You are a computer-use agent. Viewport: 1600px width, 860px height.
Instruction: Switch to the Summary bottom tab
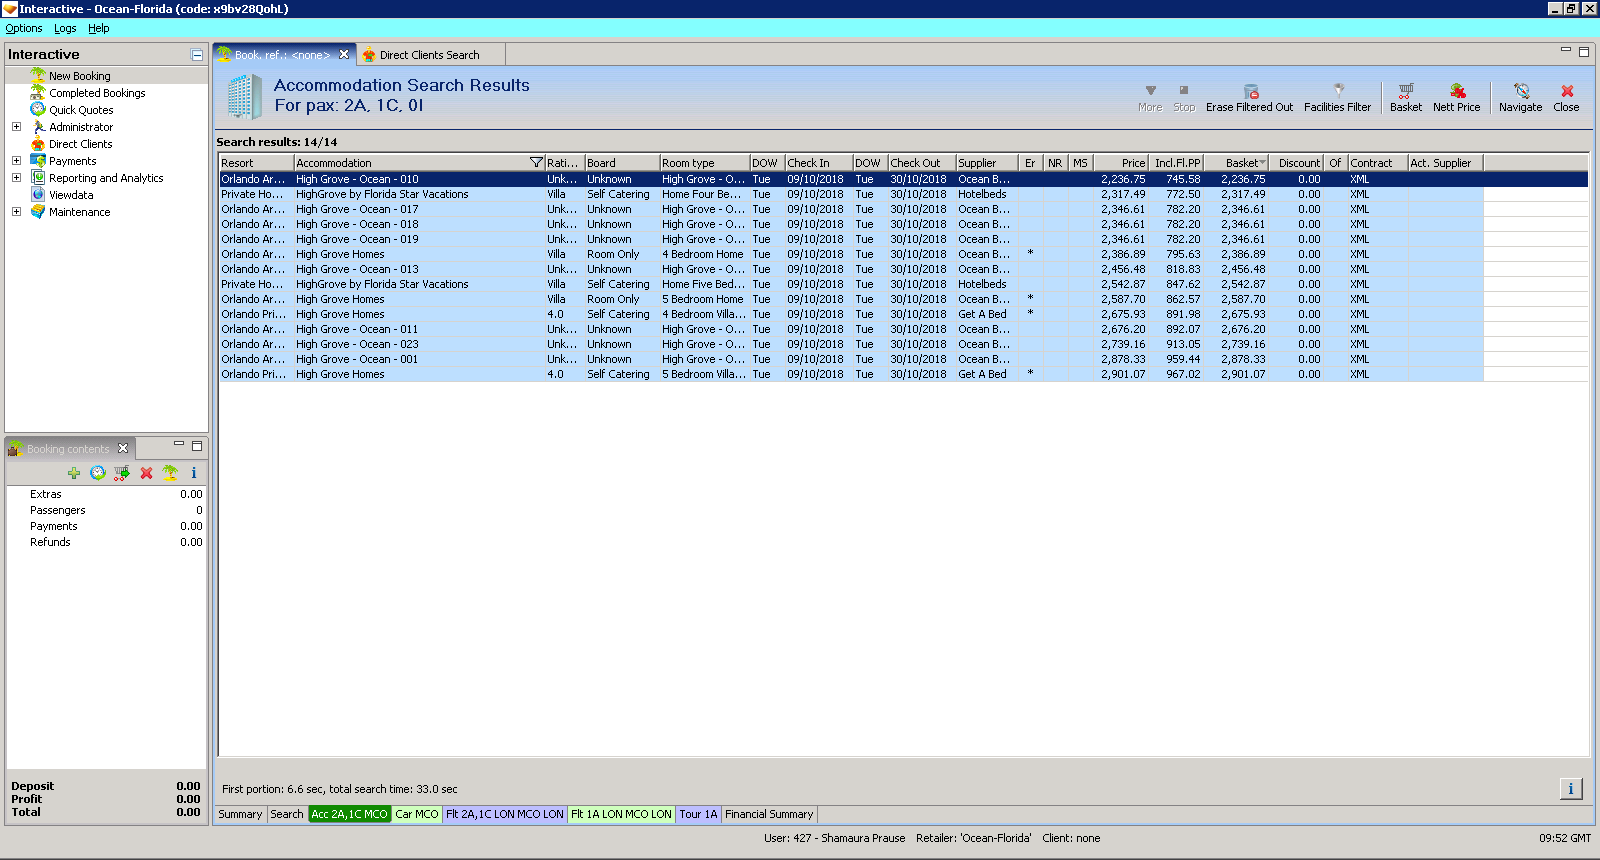coord(240,814)
